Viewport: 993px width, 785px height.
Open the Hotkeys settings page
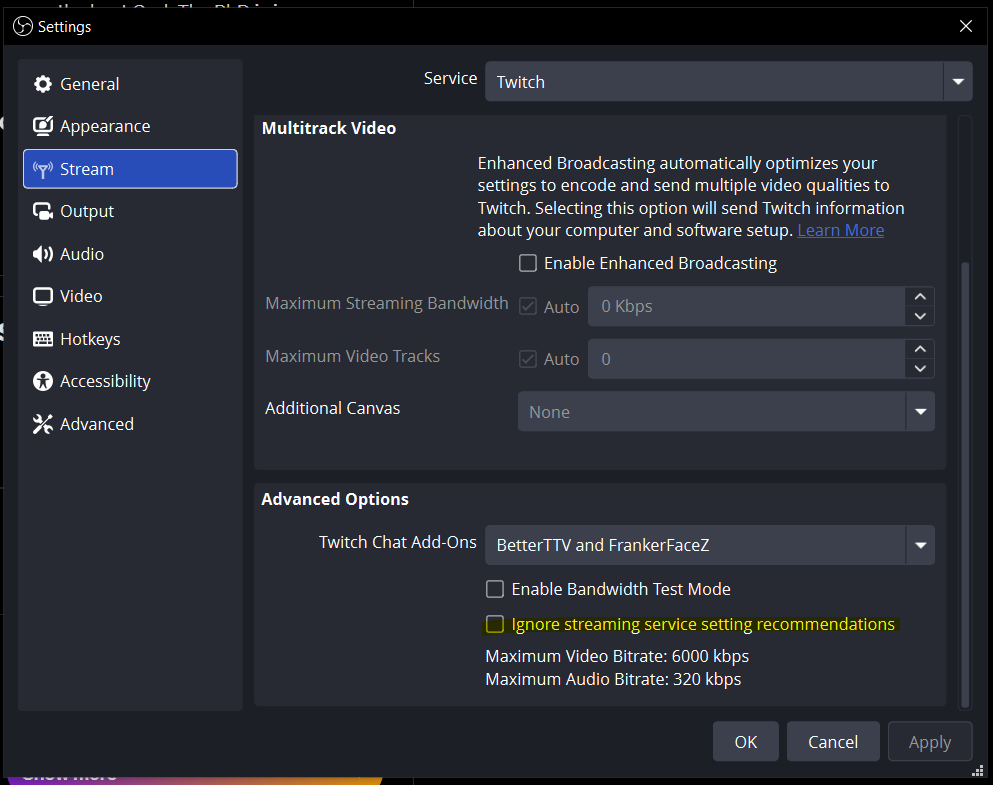pos(130,339)
